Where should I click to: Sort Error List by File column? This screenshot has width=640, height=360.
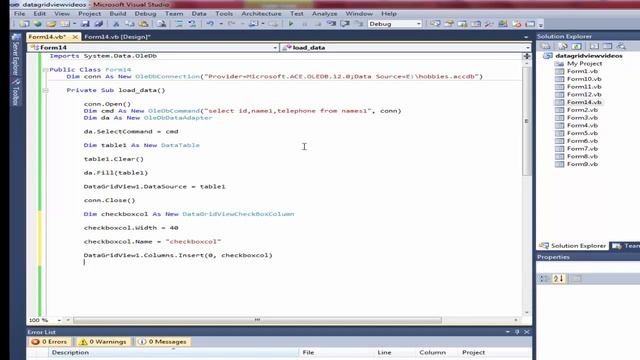337,352
